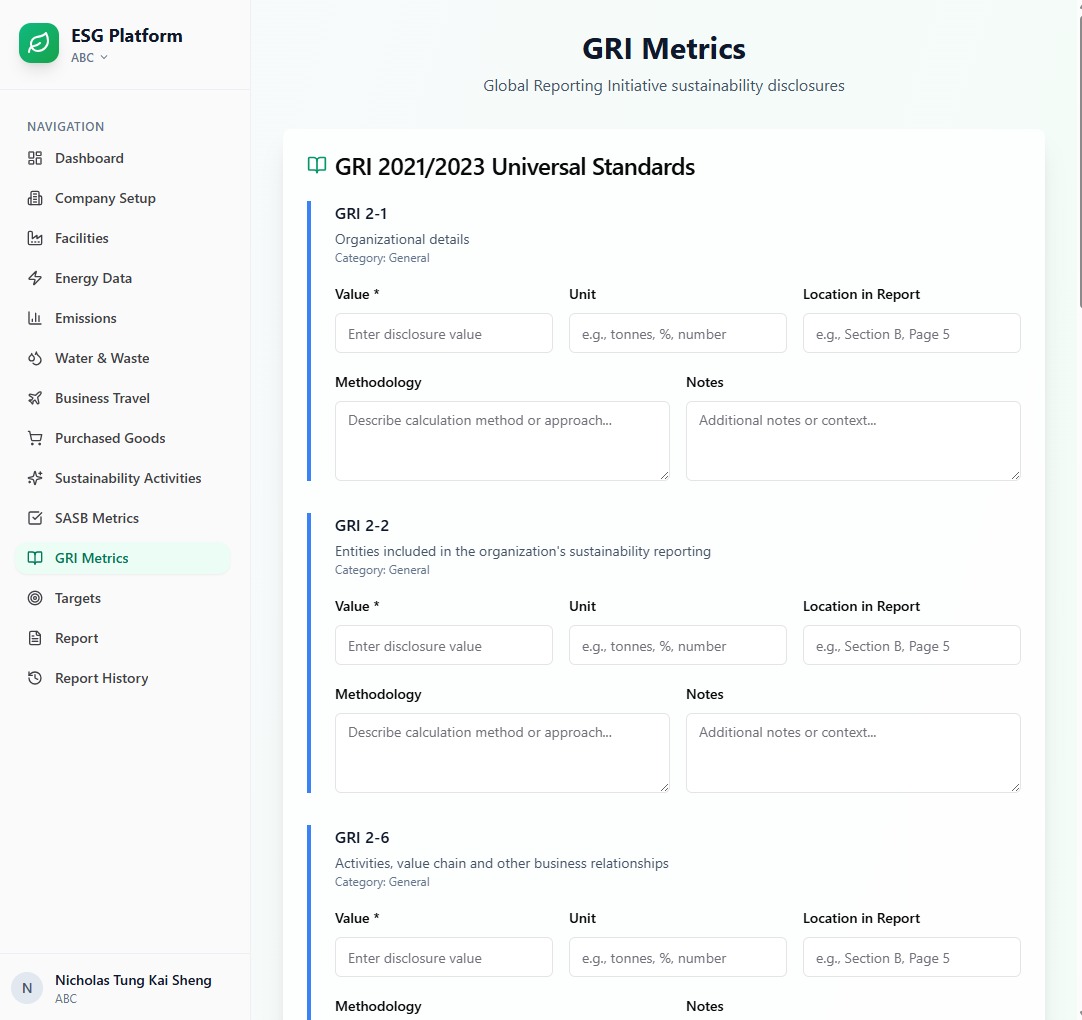Click the Business Travel airplane icon
The image size is (1082, 1020).
(35, 398)
